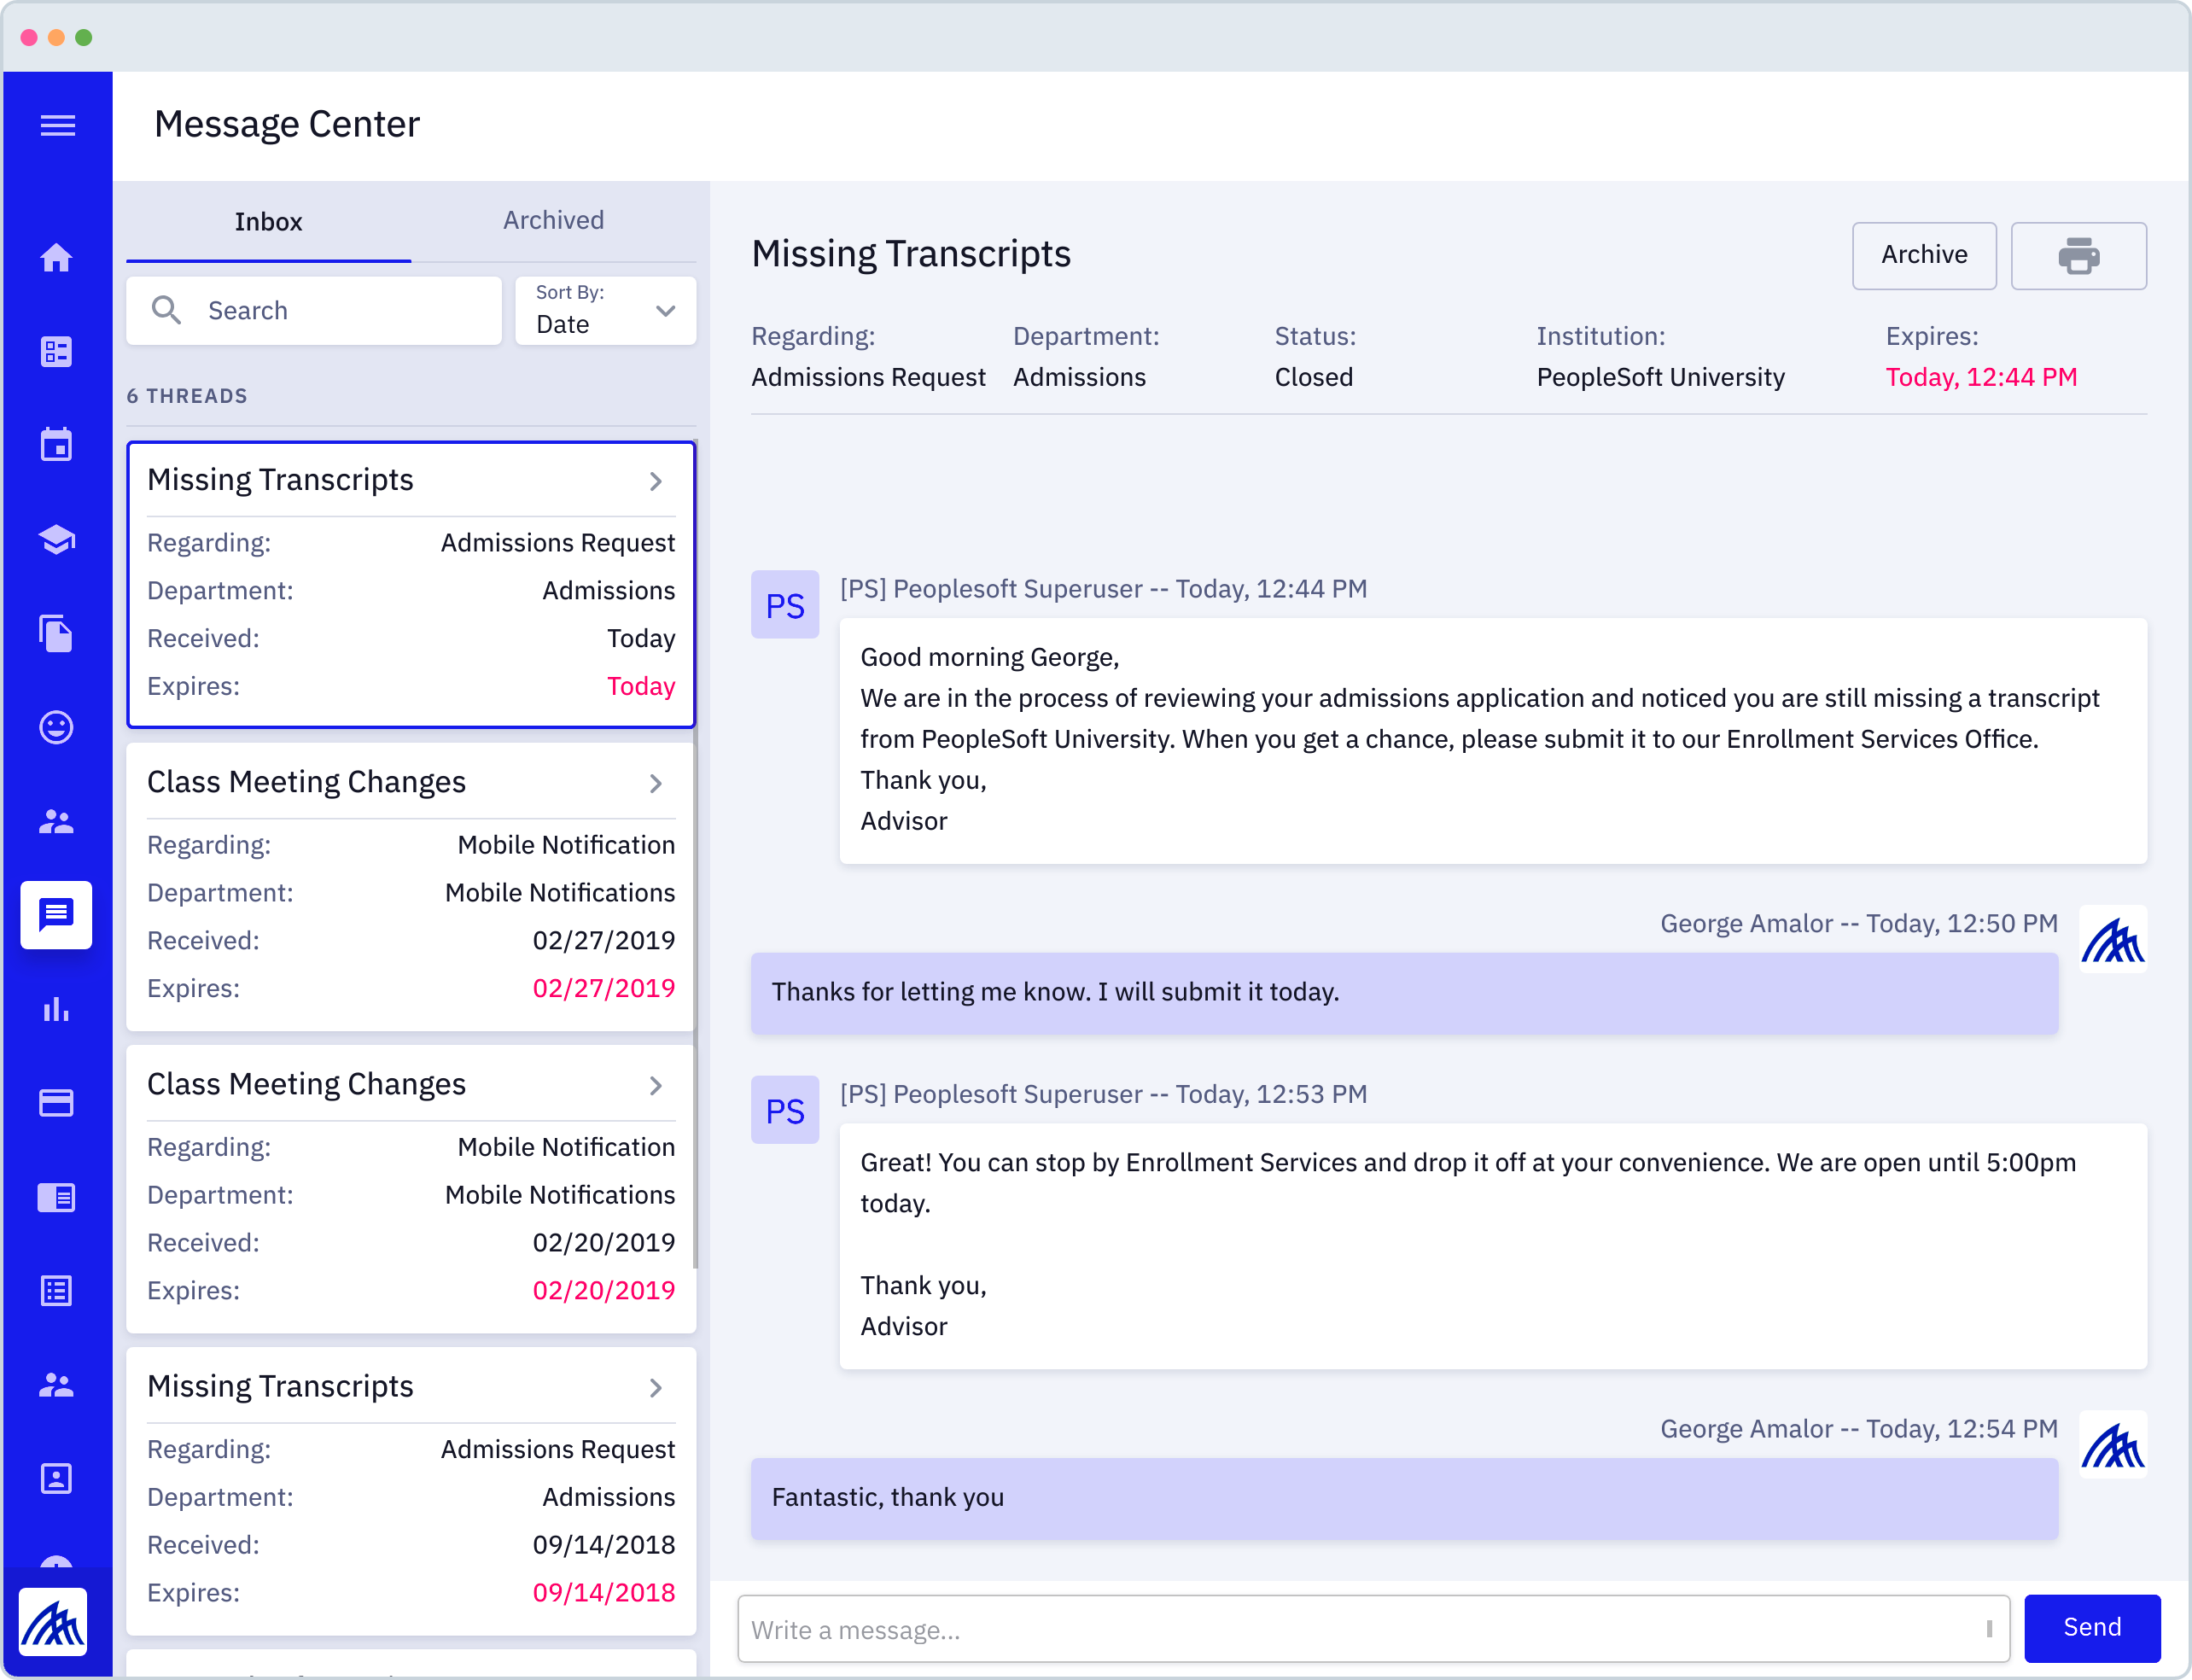Image resolution: width=2192 pixels, height=1680 pixels.
Task: Go to Home via sidebar house icon
Action: coord(56,258)
